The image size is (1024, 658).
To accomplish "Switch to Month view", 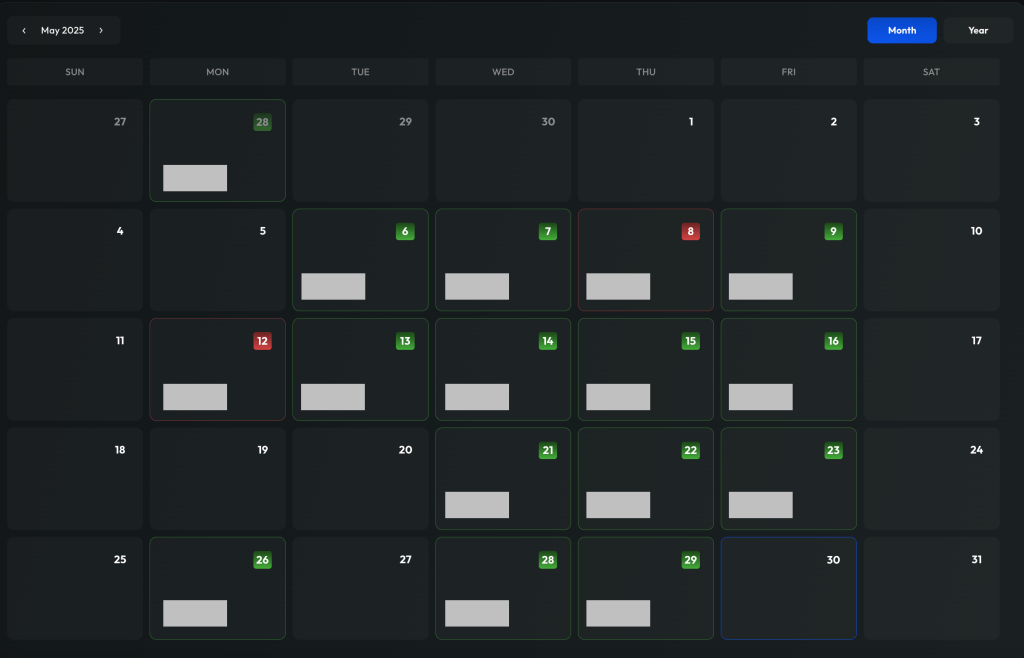I will [901, 31].
